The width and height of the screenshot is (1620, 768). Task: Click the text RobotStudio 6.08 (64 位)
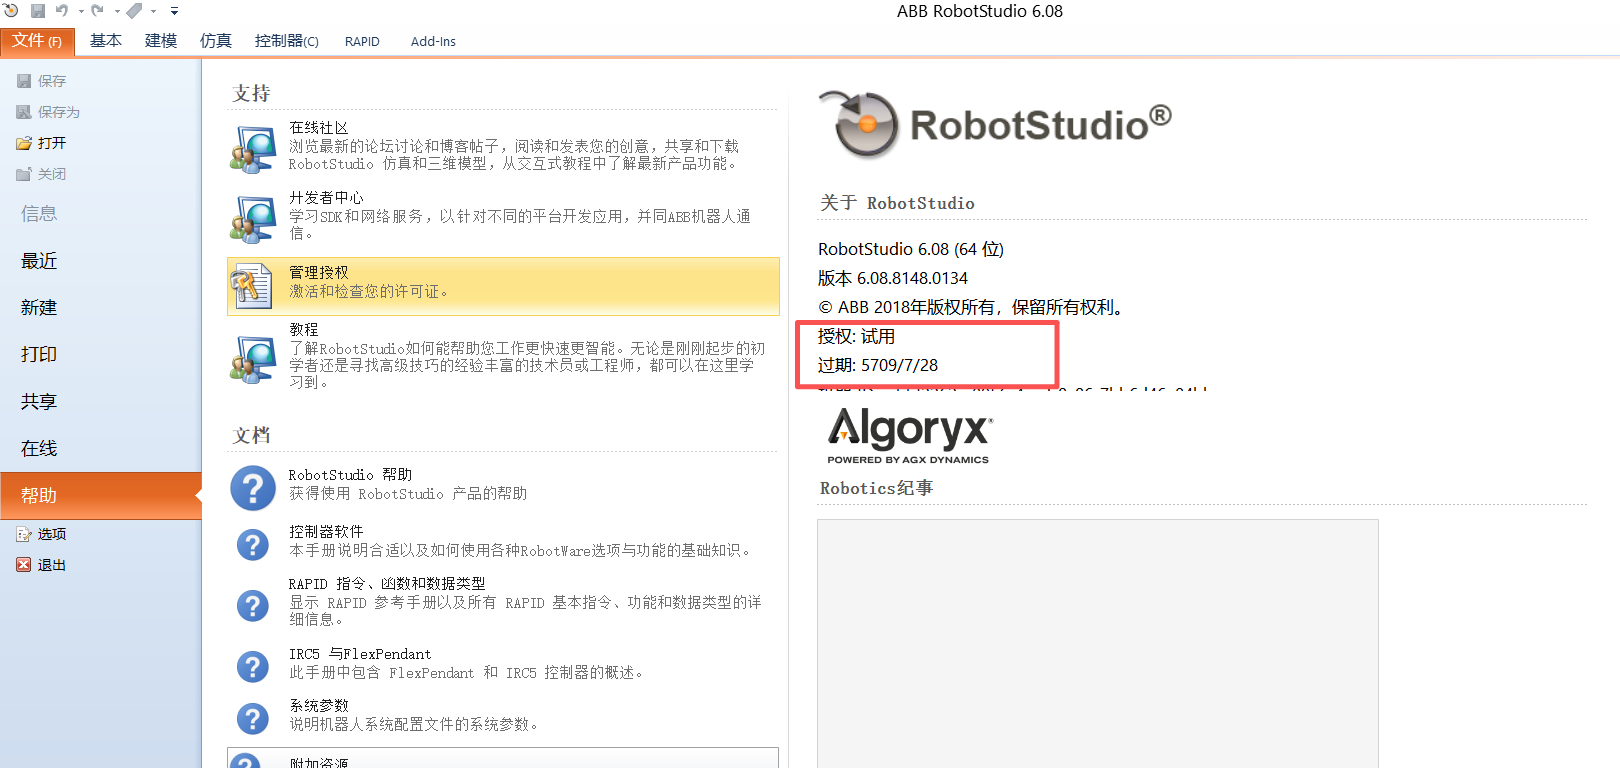click(x=911, y=249)
